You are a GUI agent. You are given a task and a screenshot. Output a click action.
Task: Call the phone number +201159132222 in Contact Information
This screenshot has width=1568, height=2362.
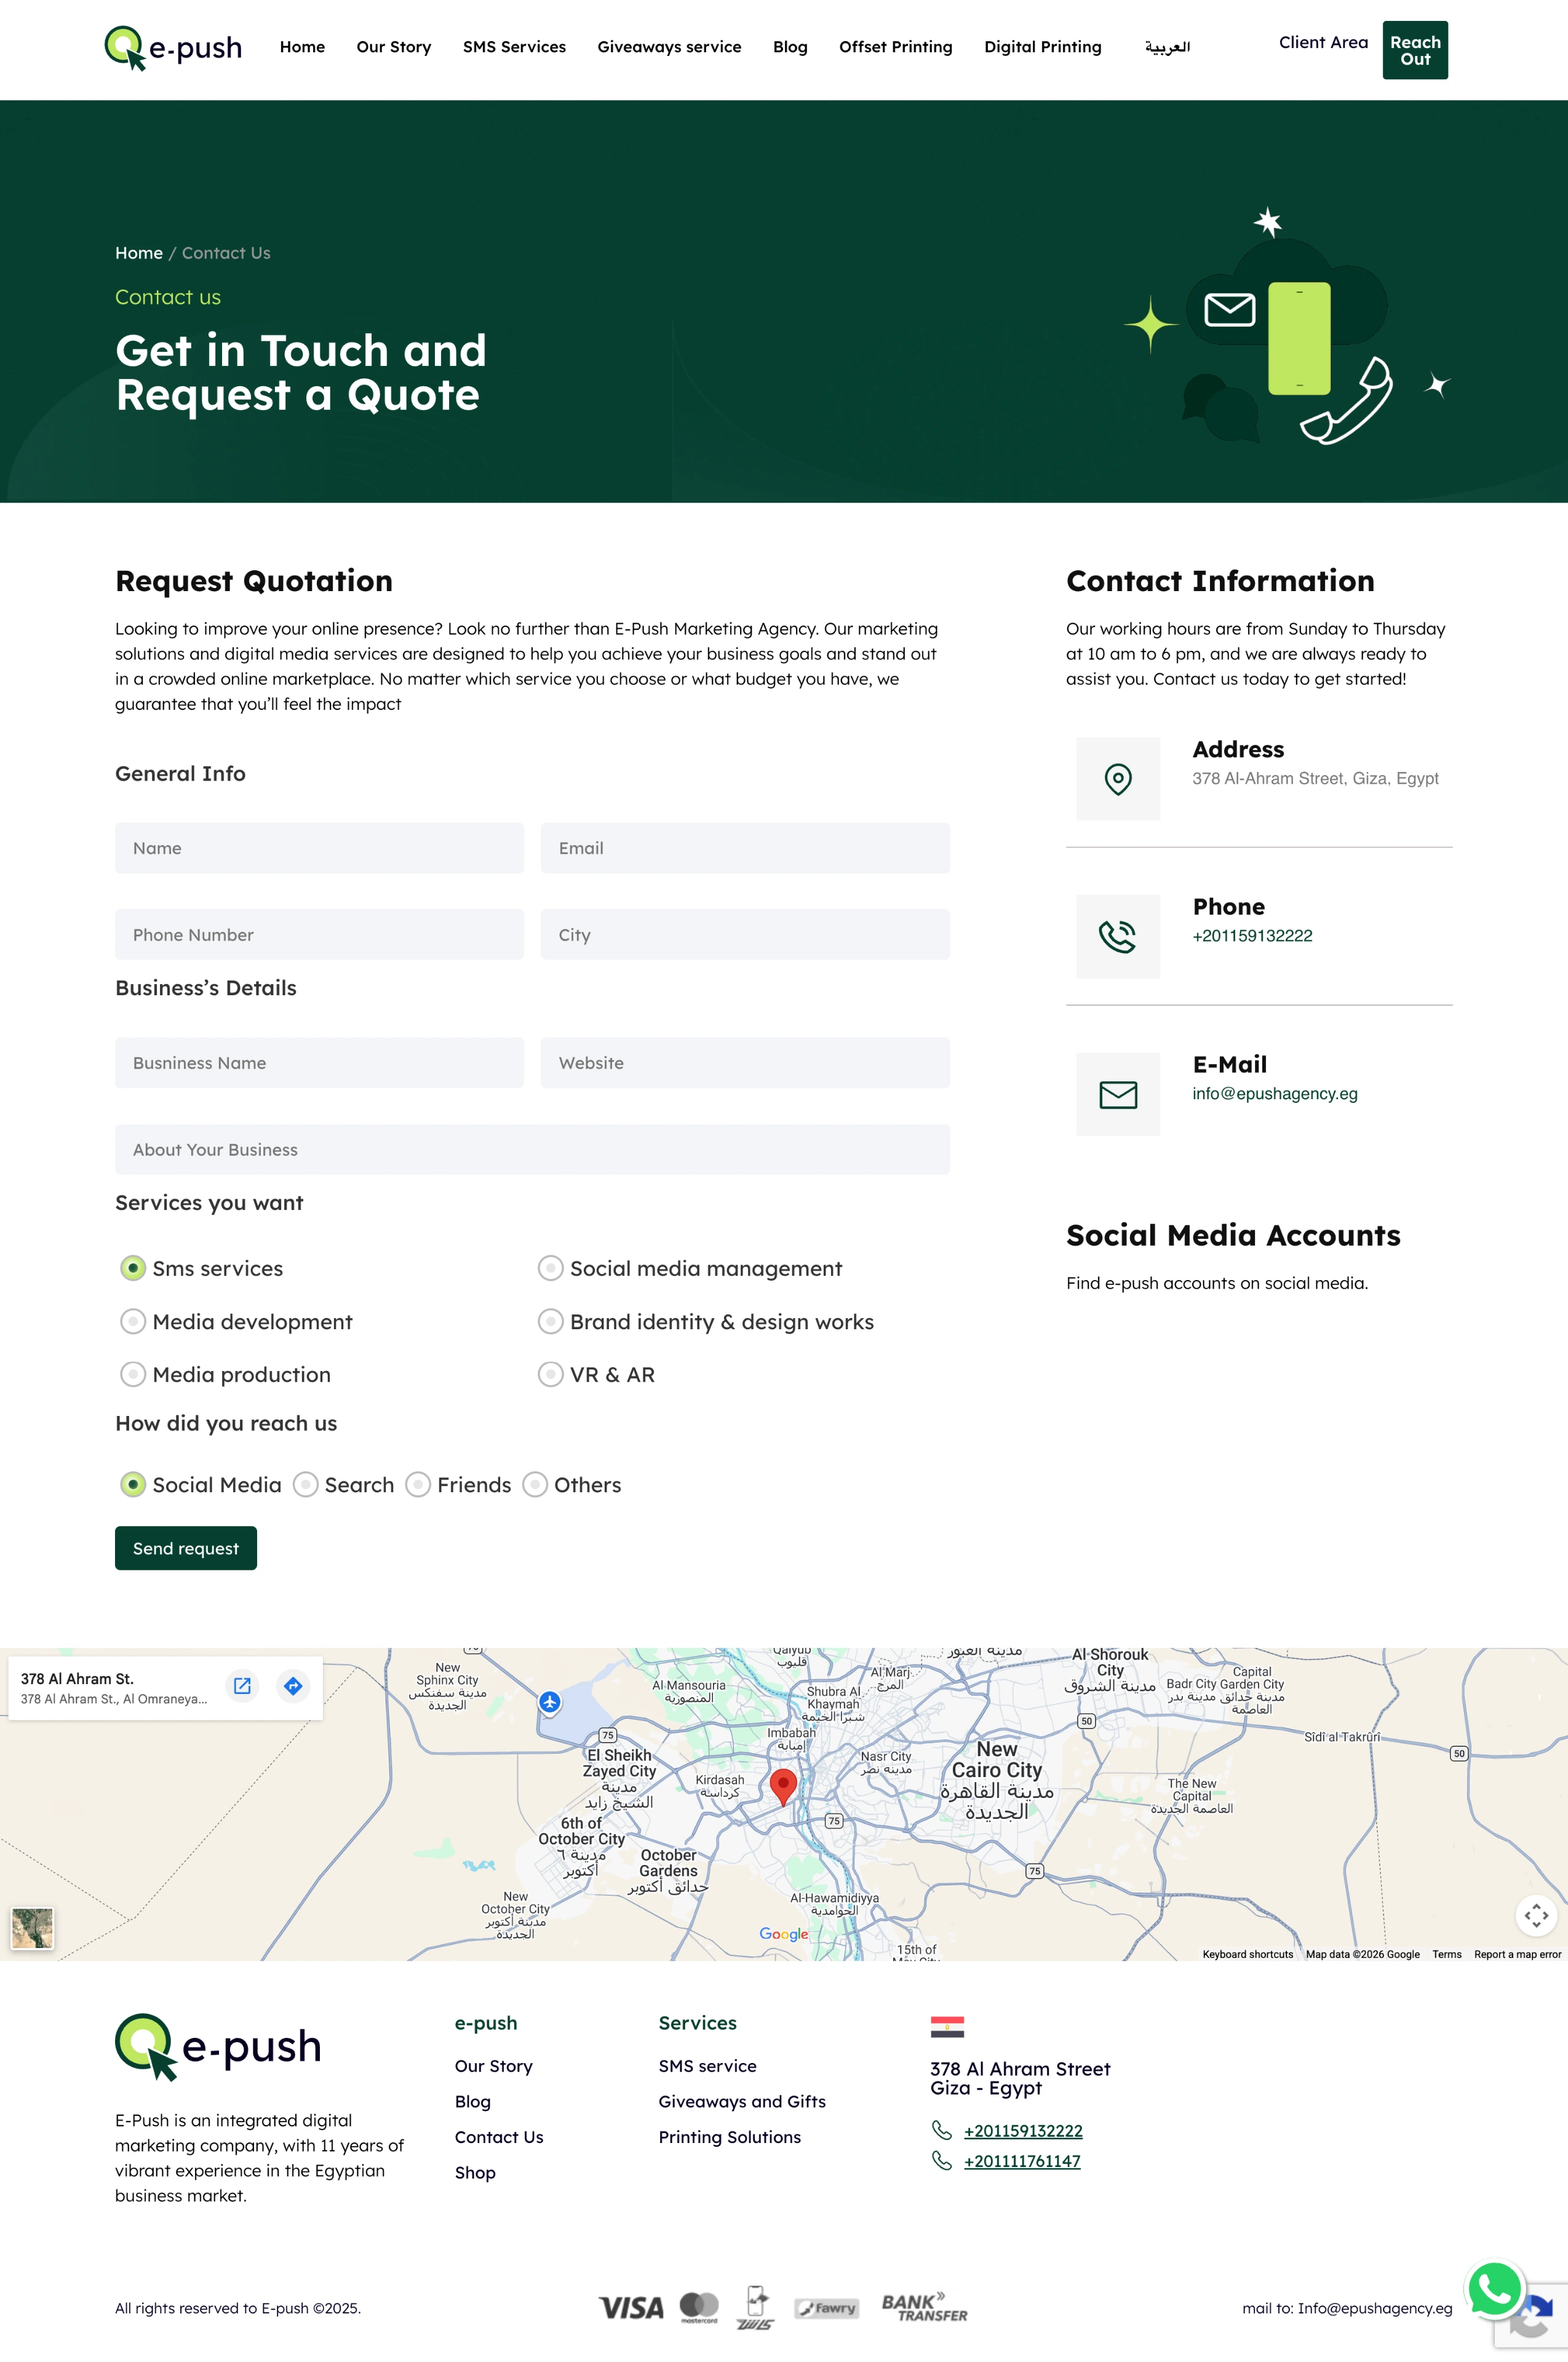tap(1252, 936)
